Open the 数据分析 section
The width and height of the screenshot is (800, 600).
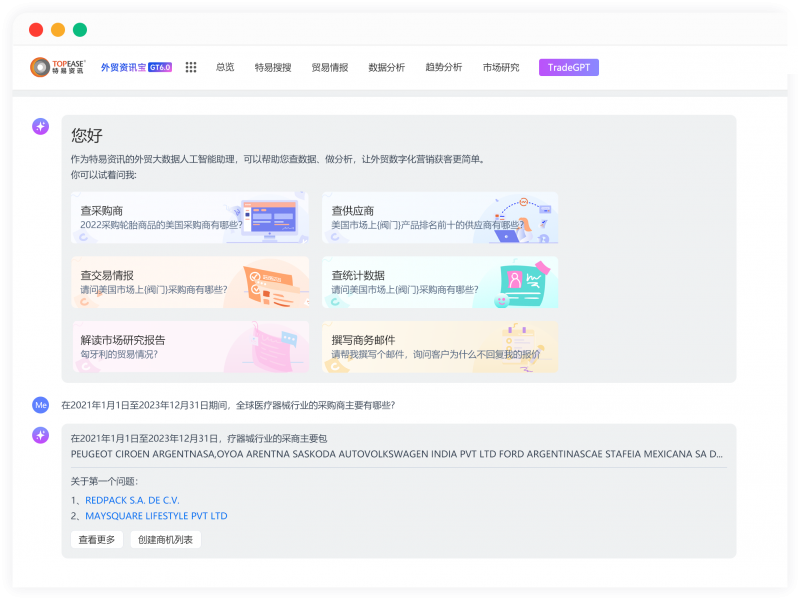(387, 67)
